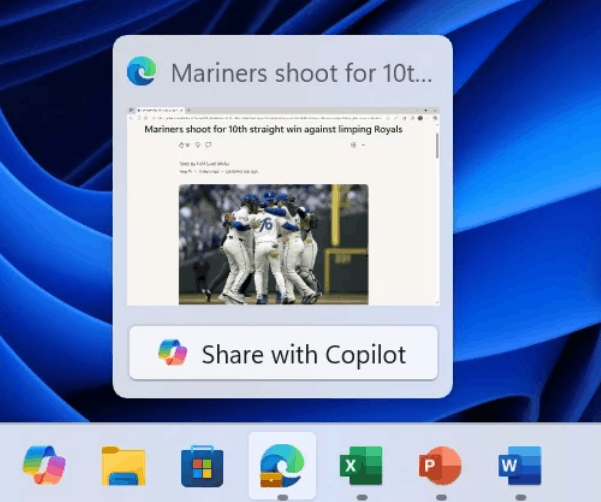Open Excel from the taskbar
The image size is (601, 502).
pos(361,466)
